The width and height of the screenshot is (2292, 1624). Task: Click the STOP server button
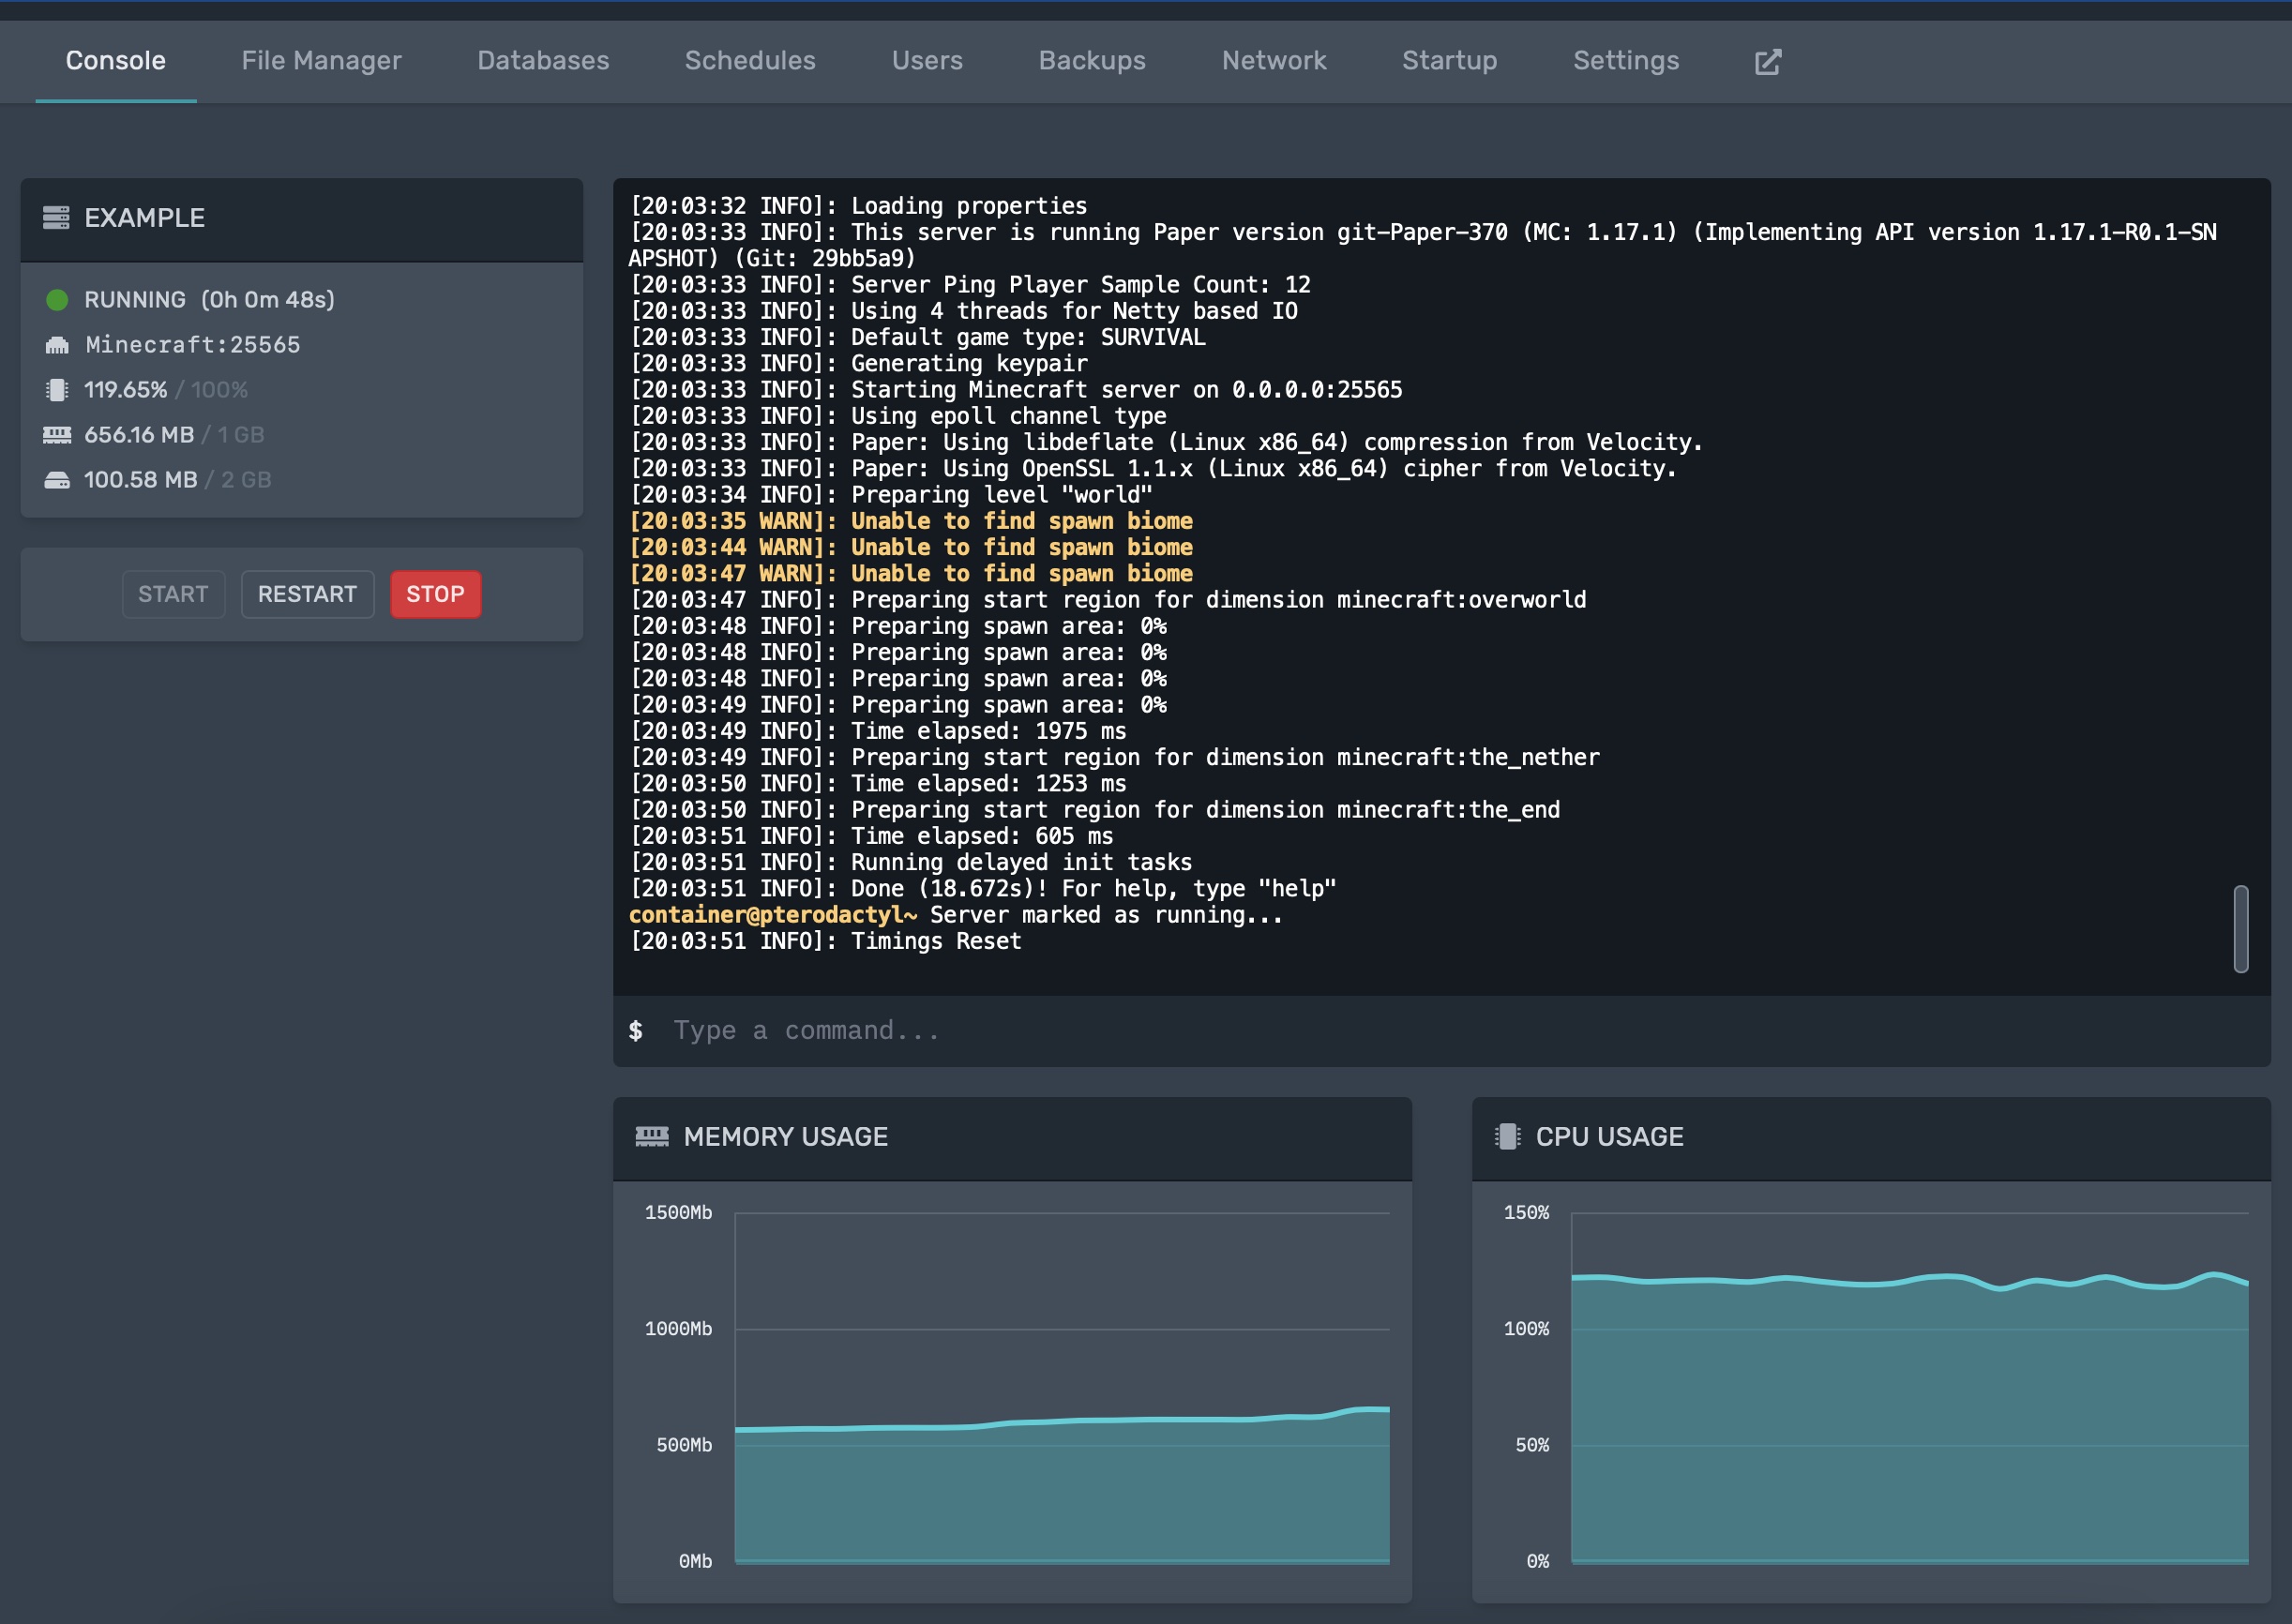432,594
